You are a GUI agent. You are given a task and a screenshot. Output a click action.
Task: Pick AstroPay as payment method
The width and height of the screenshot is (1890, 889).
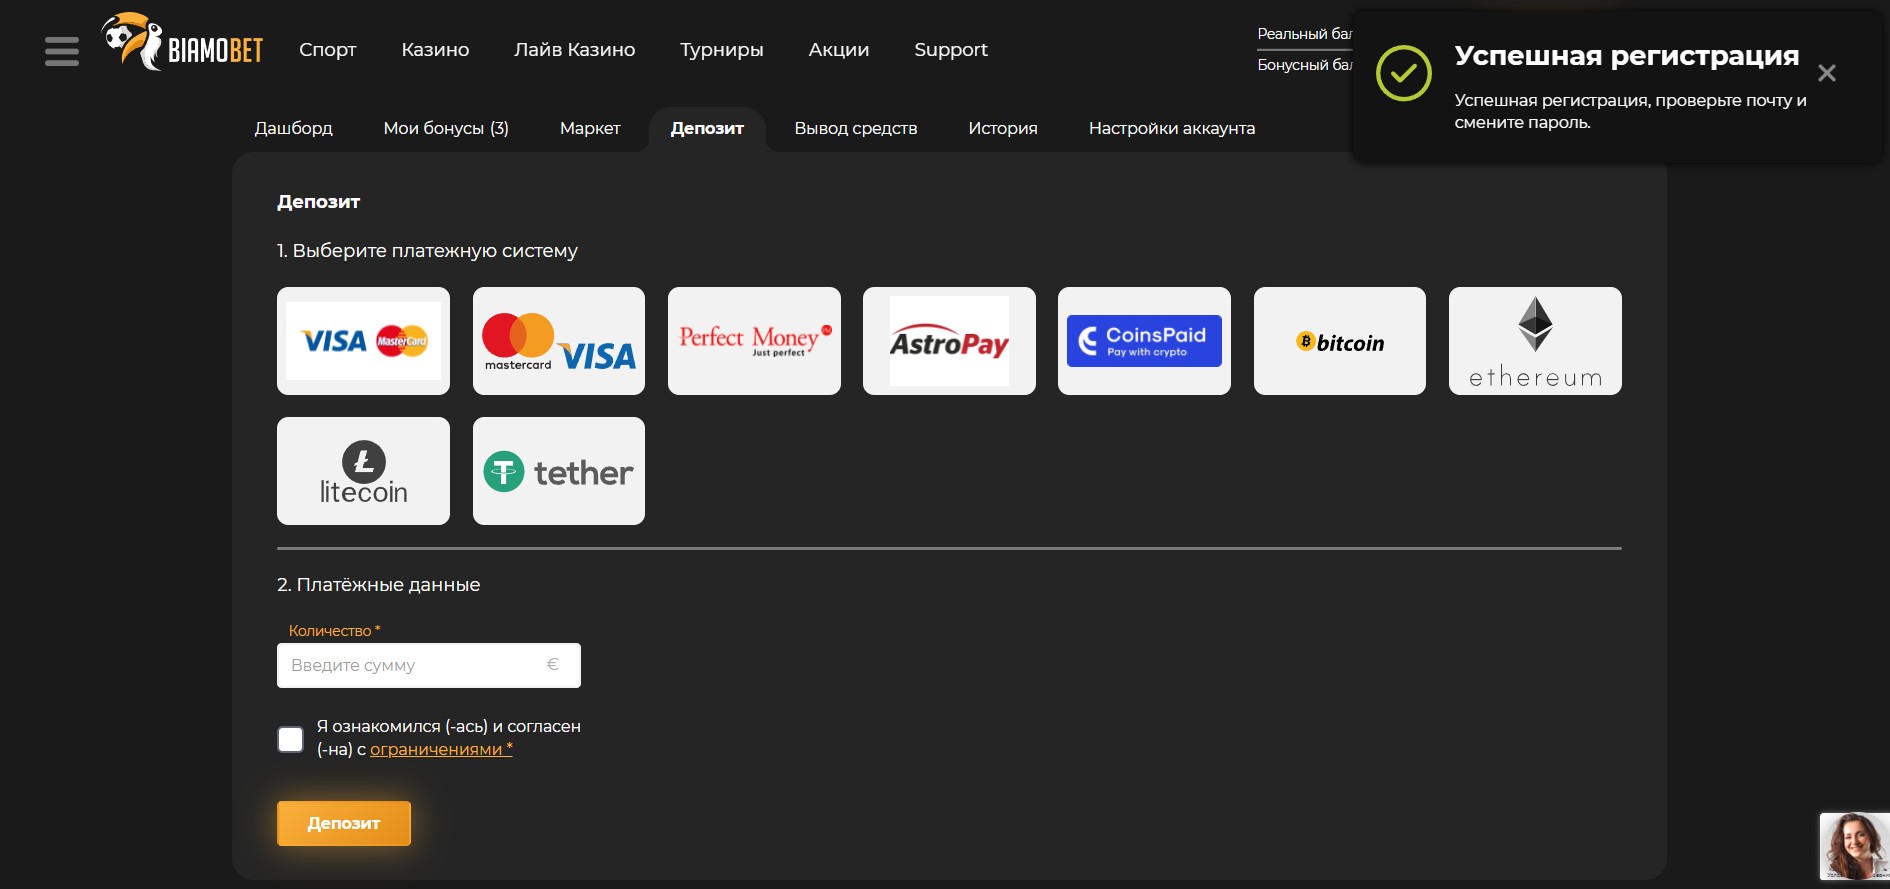(949, 341)
